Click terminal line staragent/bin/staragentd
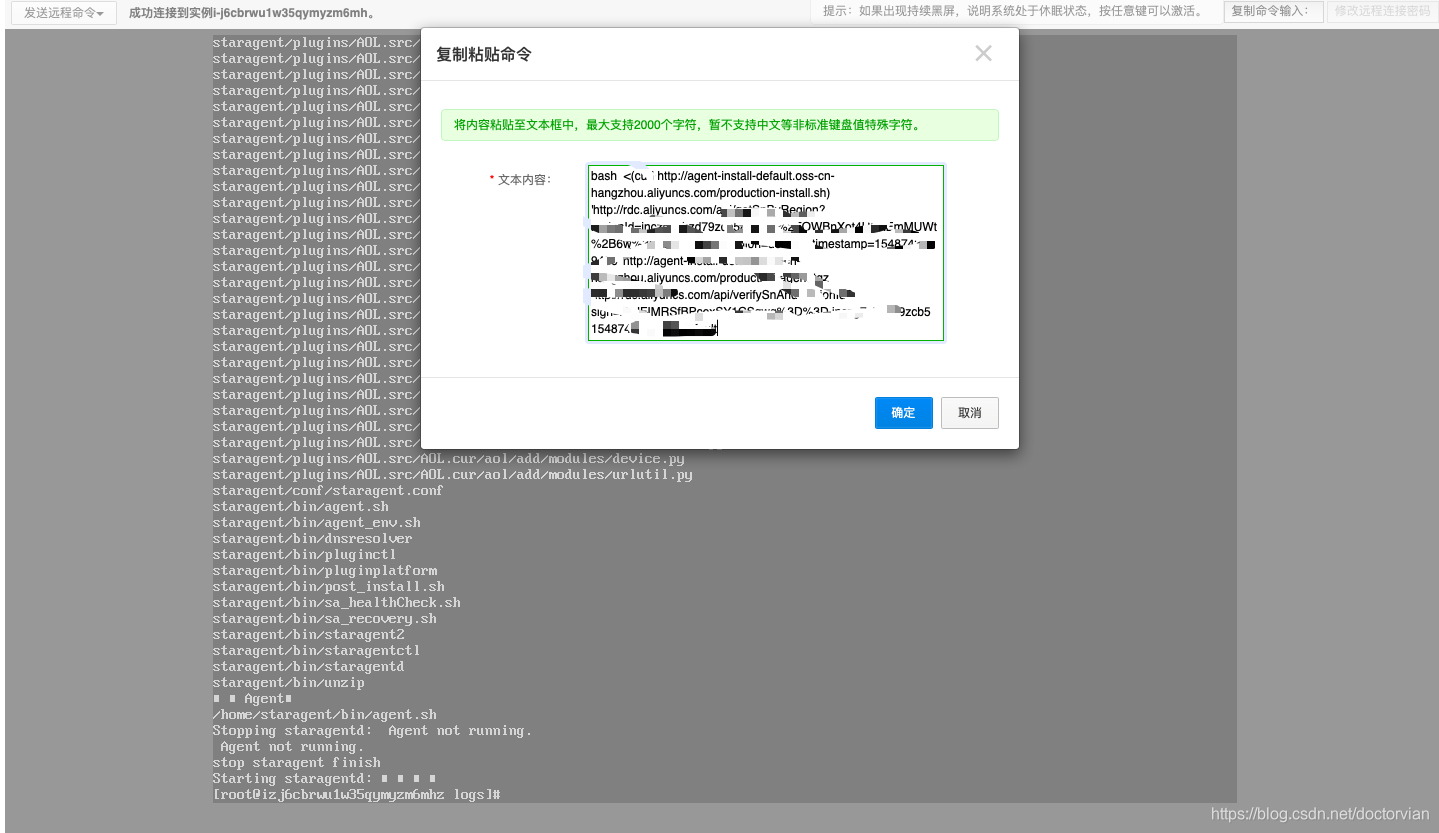 308,667
